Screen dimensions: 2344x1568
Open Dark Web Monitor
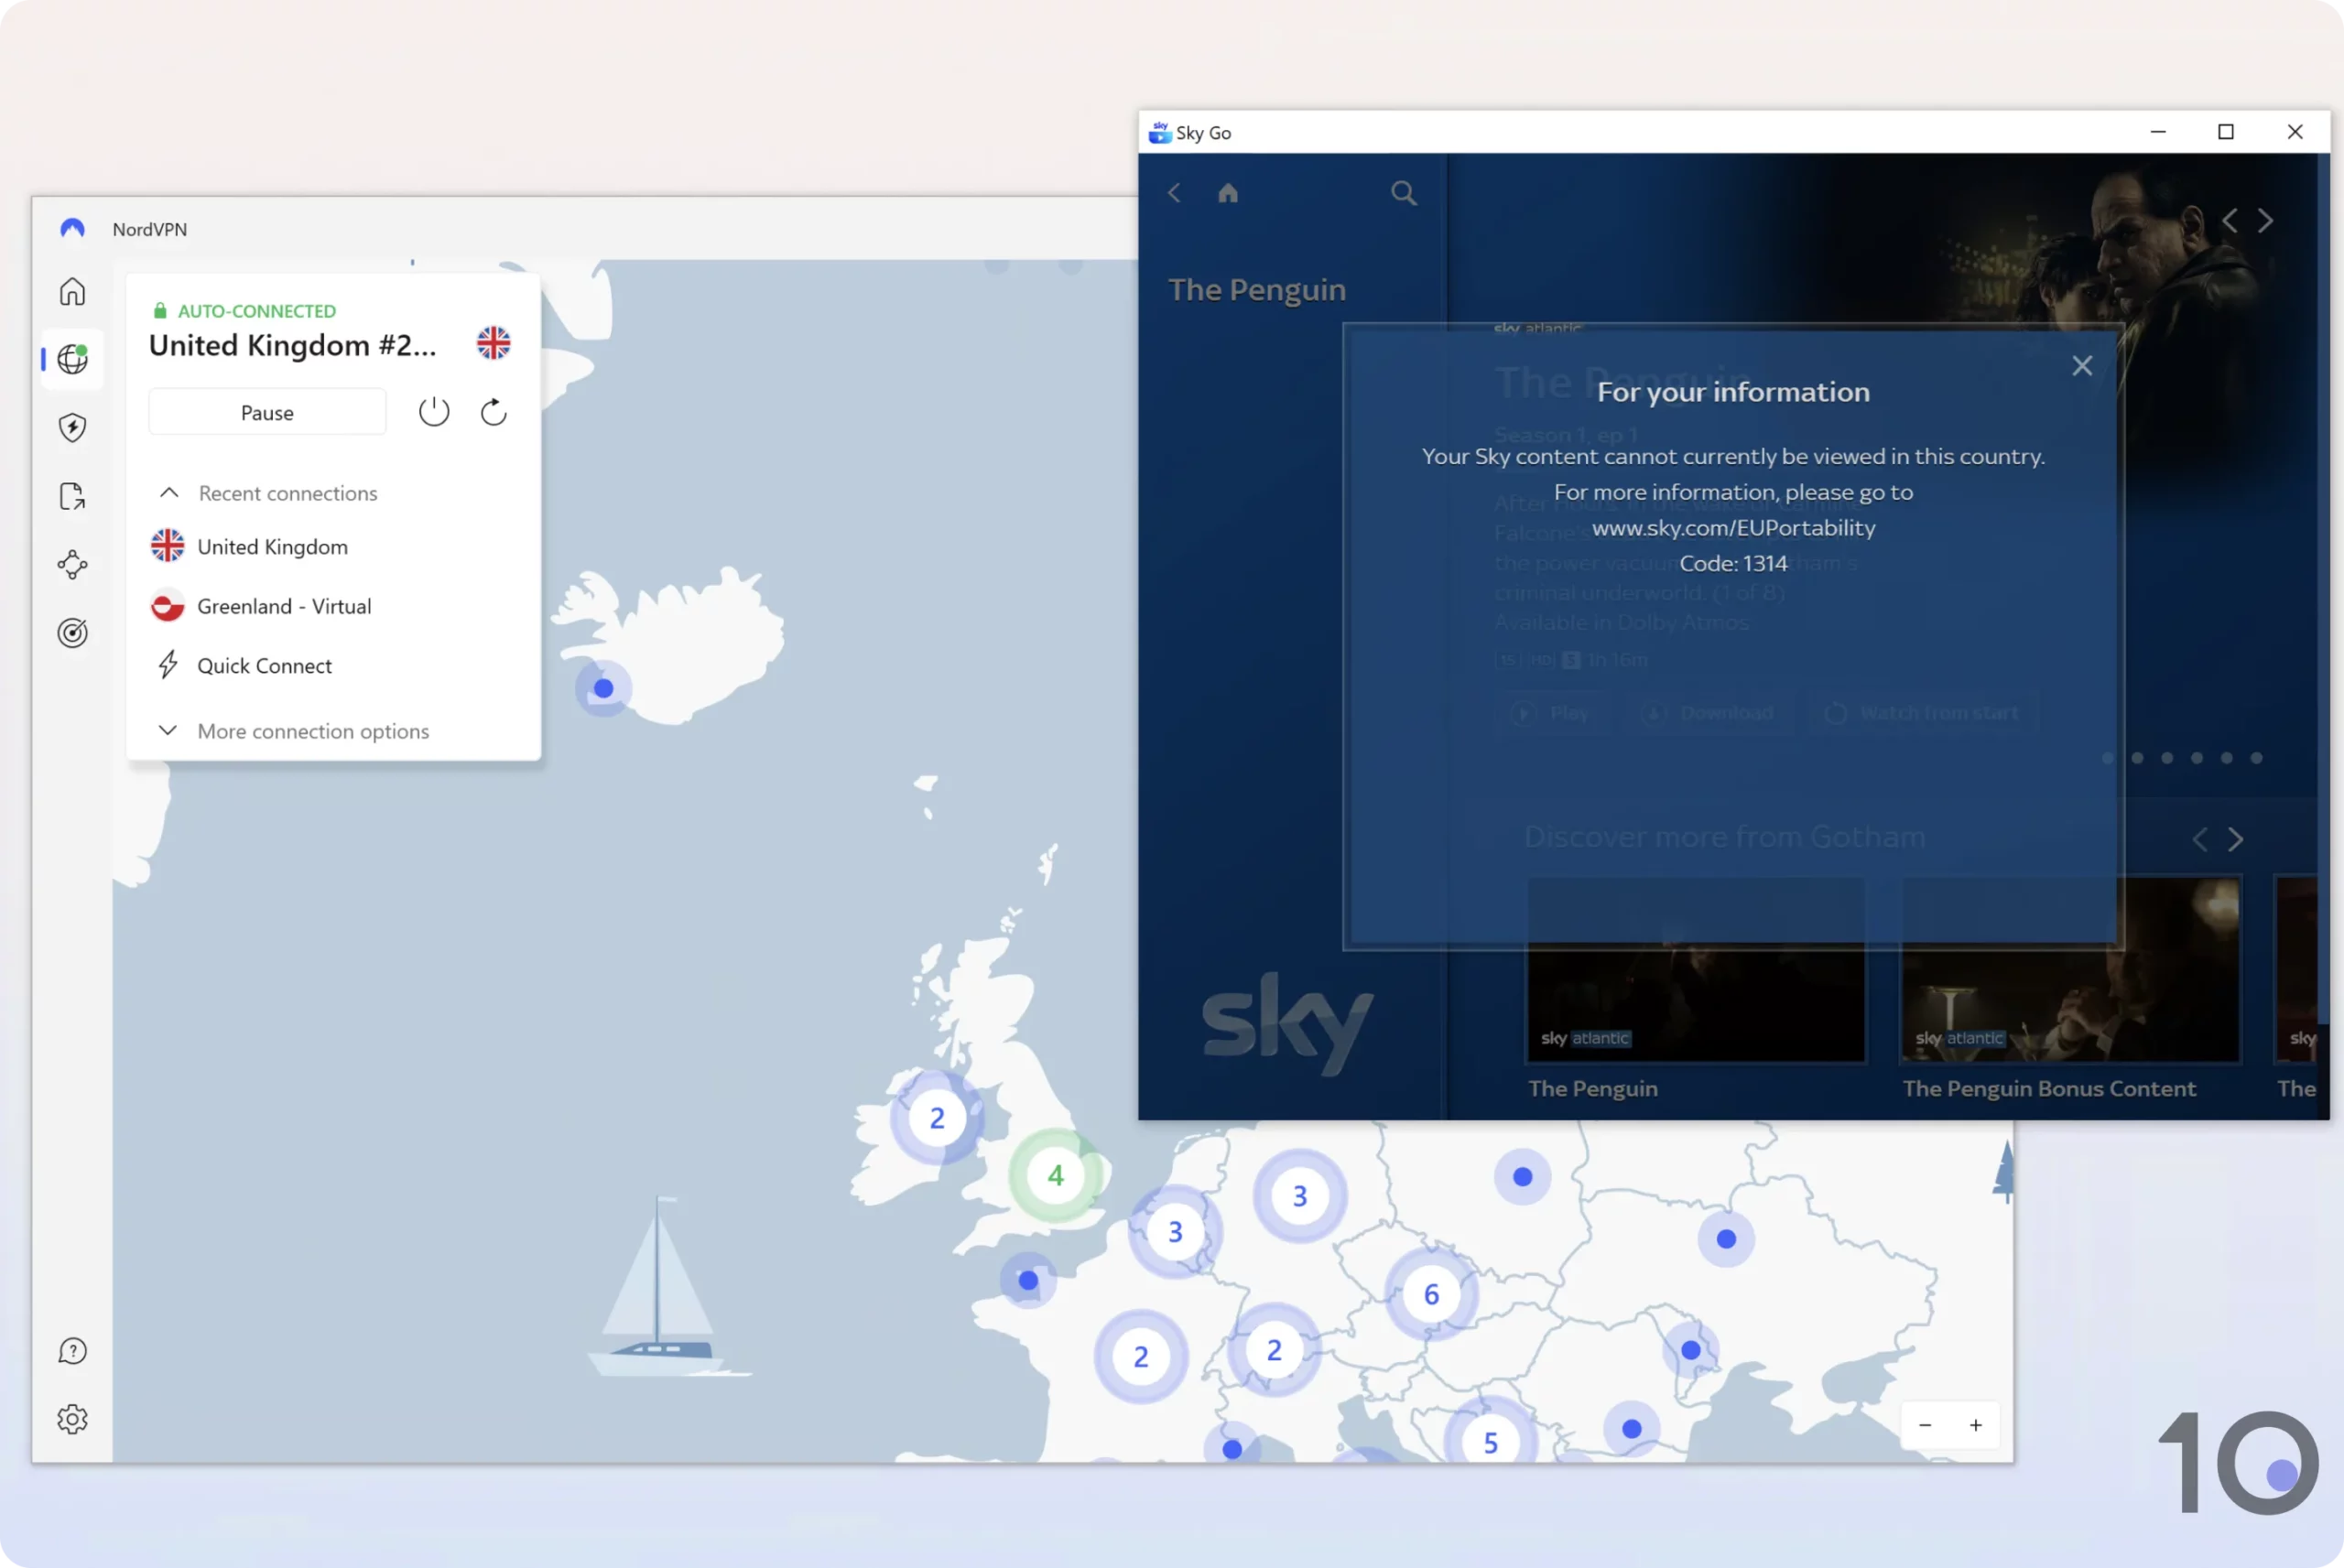(72, 632)
